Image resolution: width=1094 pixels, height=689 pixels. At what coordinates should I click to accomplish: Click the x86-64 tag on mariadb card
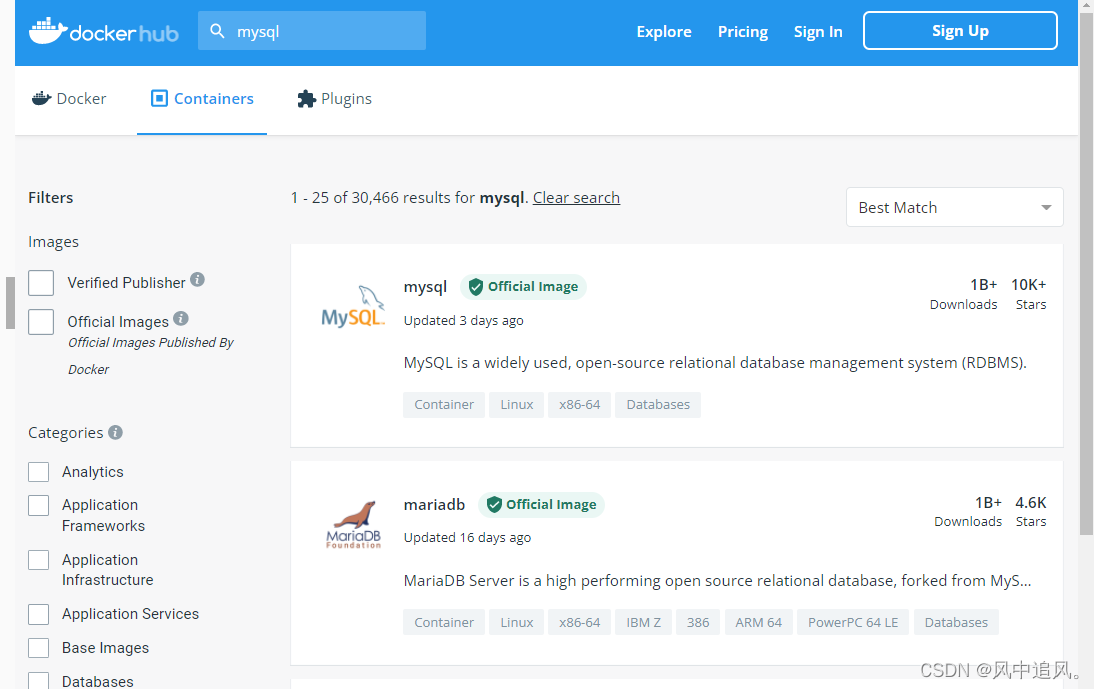point(579,622)
